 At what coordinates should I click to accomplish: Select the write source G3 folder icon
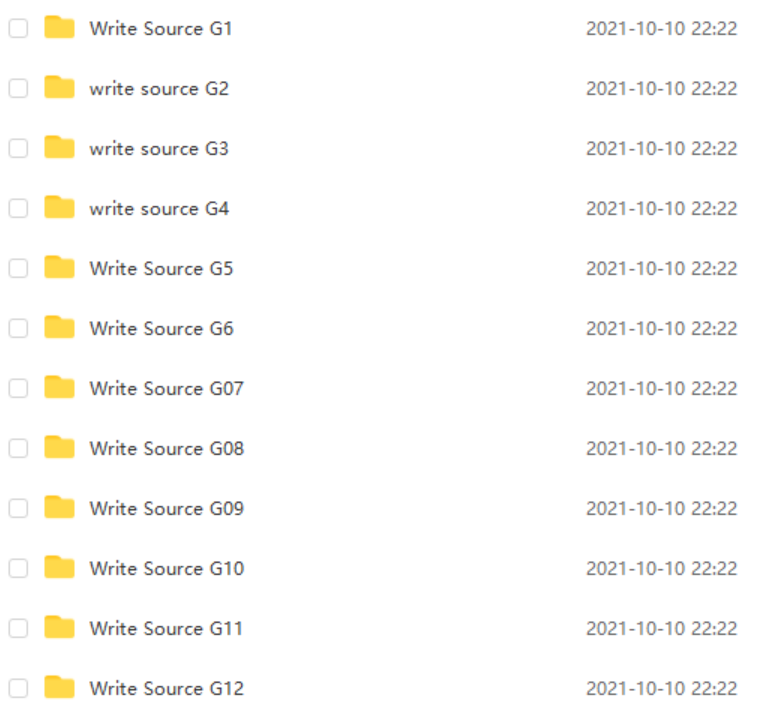tap(59, 147)
